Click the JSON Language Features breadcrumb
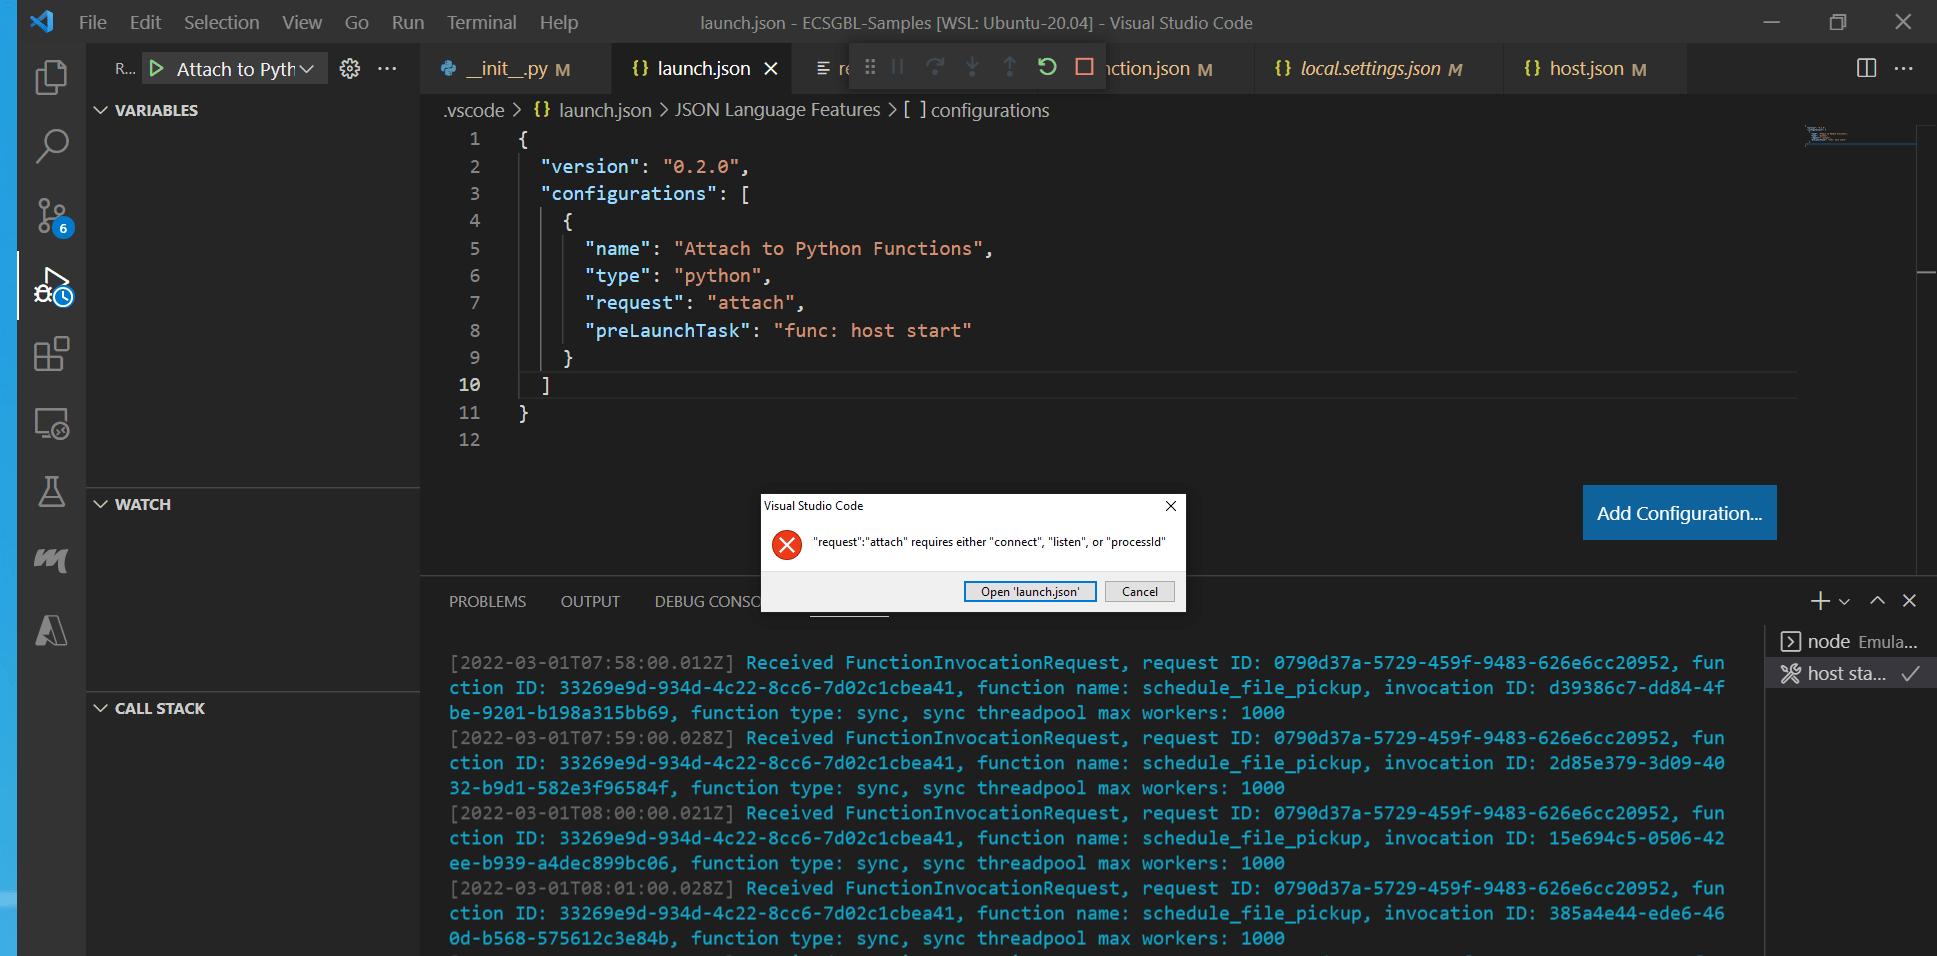Viewport: 1937px width, 956px height. (777, 110)
